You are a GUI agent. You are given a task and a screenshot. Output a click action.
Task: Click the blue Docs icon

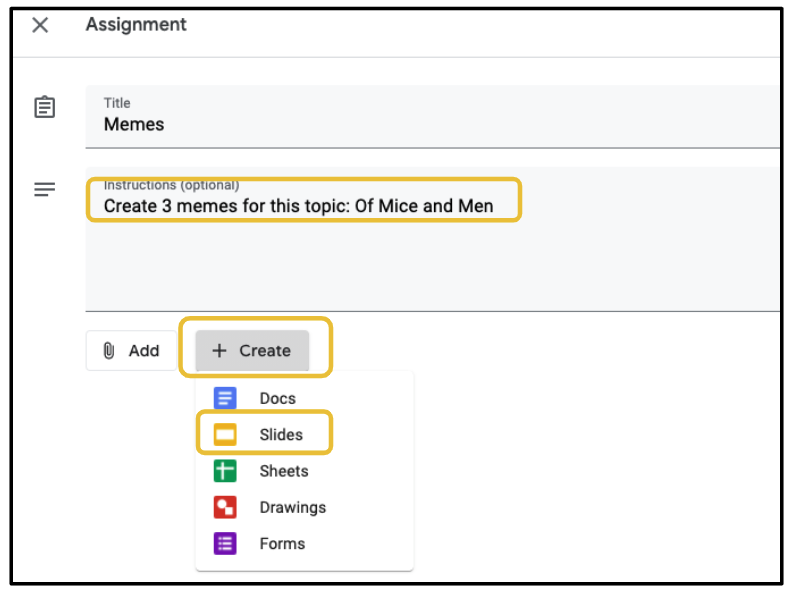point(225,399)
